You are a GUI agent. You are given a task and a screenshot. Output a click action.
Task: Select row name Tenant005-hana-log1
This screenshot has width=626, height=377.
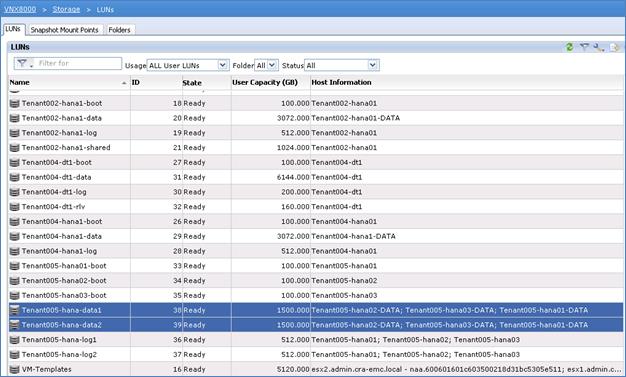(59, 340)
